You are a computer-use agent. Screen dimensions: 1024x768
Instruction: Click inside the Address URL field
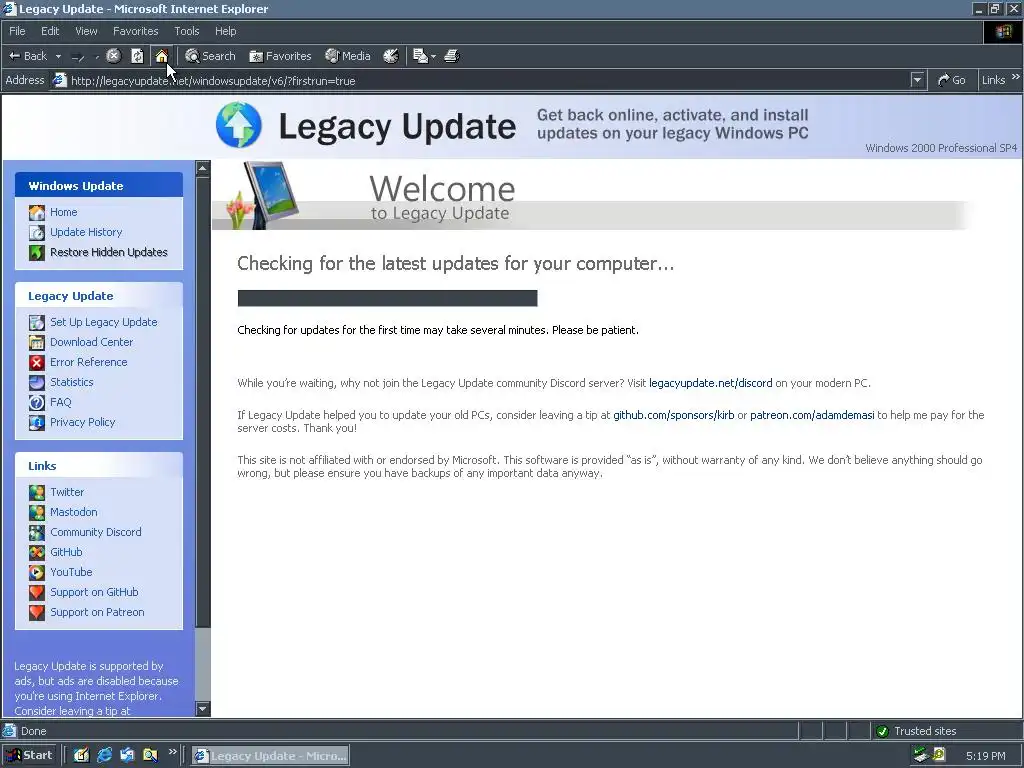click(x=487, y=80)
